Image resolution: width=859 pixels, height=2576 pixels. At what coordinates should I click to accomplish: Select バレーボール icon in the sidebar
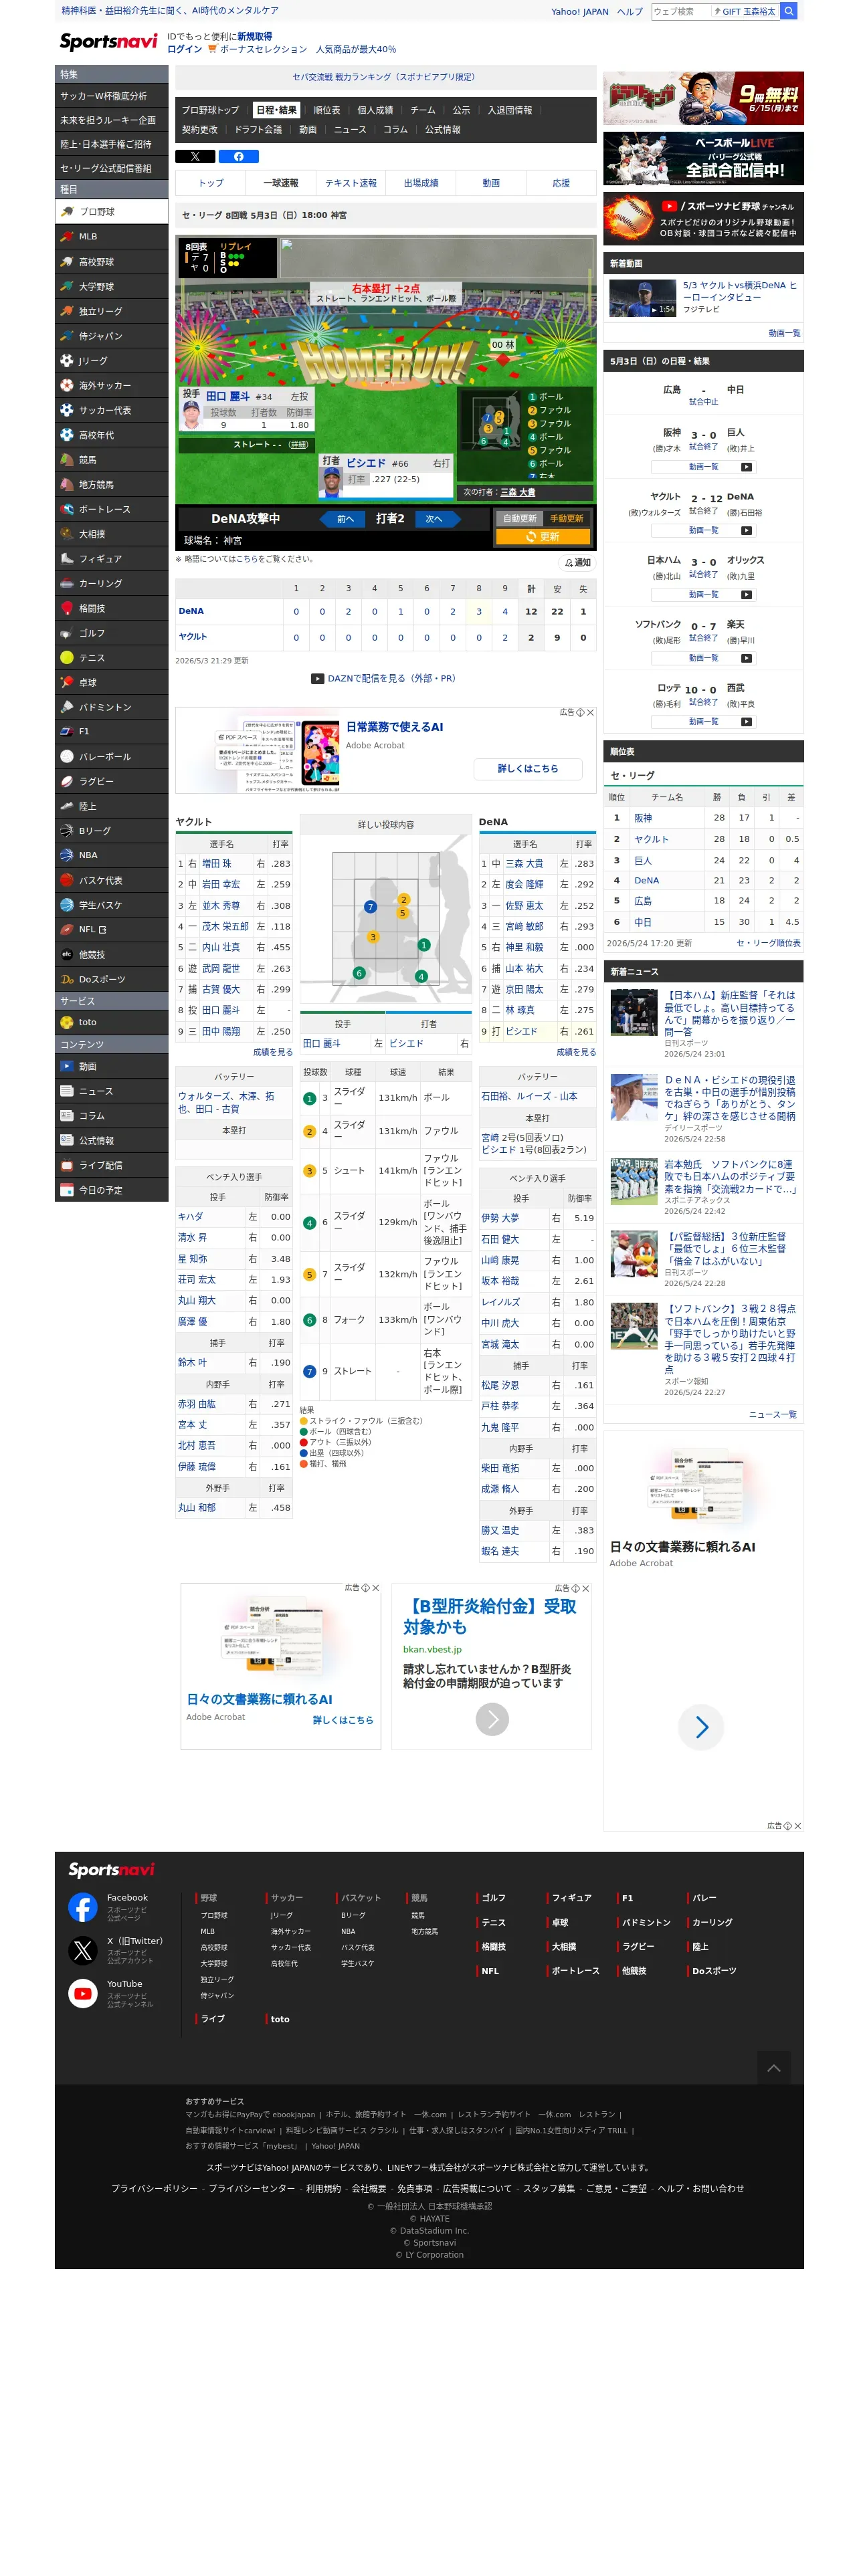pos(67,757)
